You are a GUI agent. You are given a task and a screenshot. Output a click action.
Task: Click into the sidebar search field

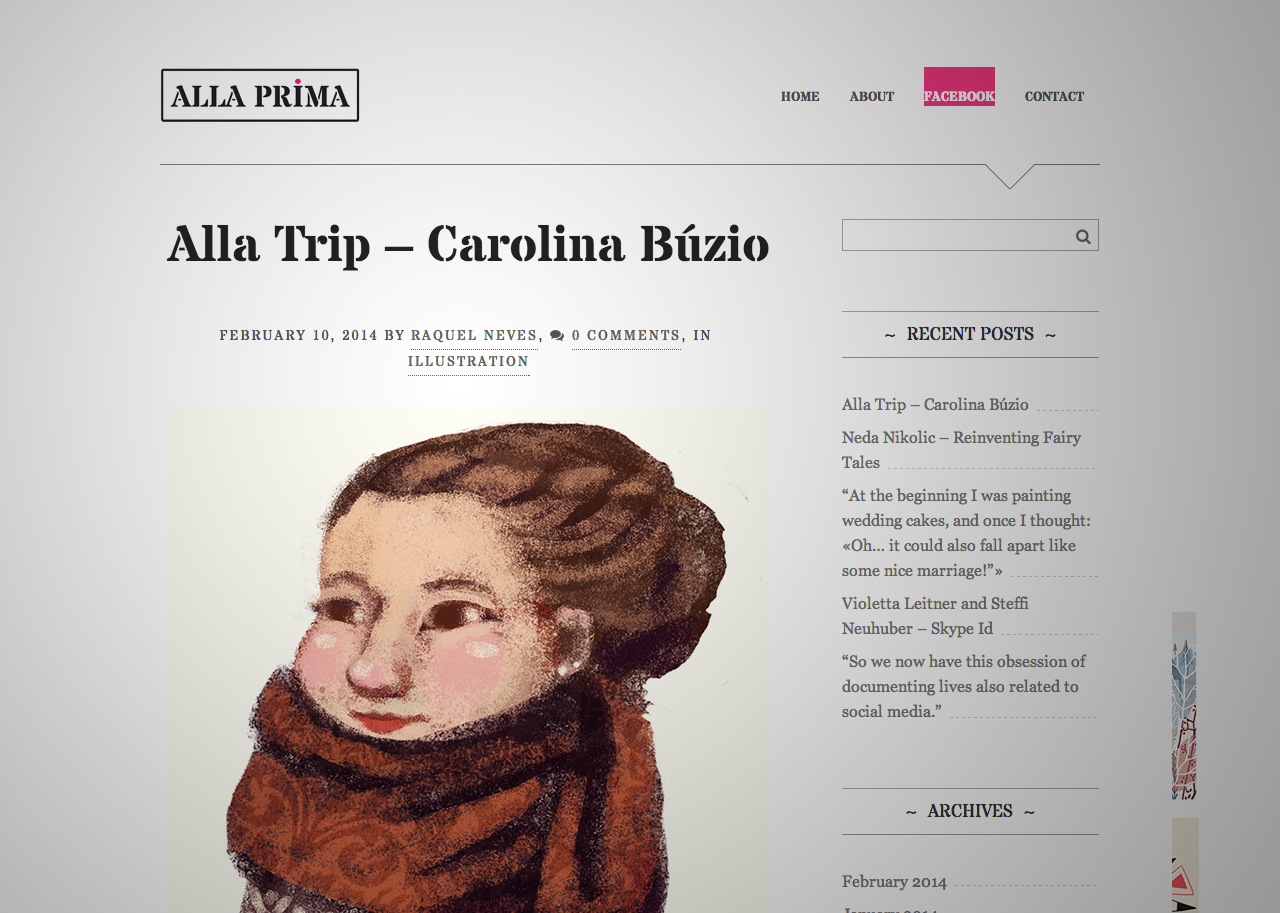coord(958,235)
